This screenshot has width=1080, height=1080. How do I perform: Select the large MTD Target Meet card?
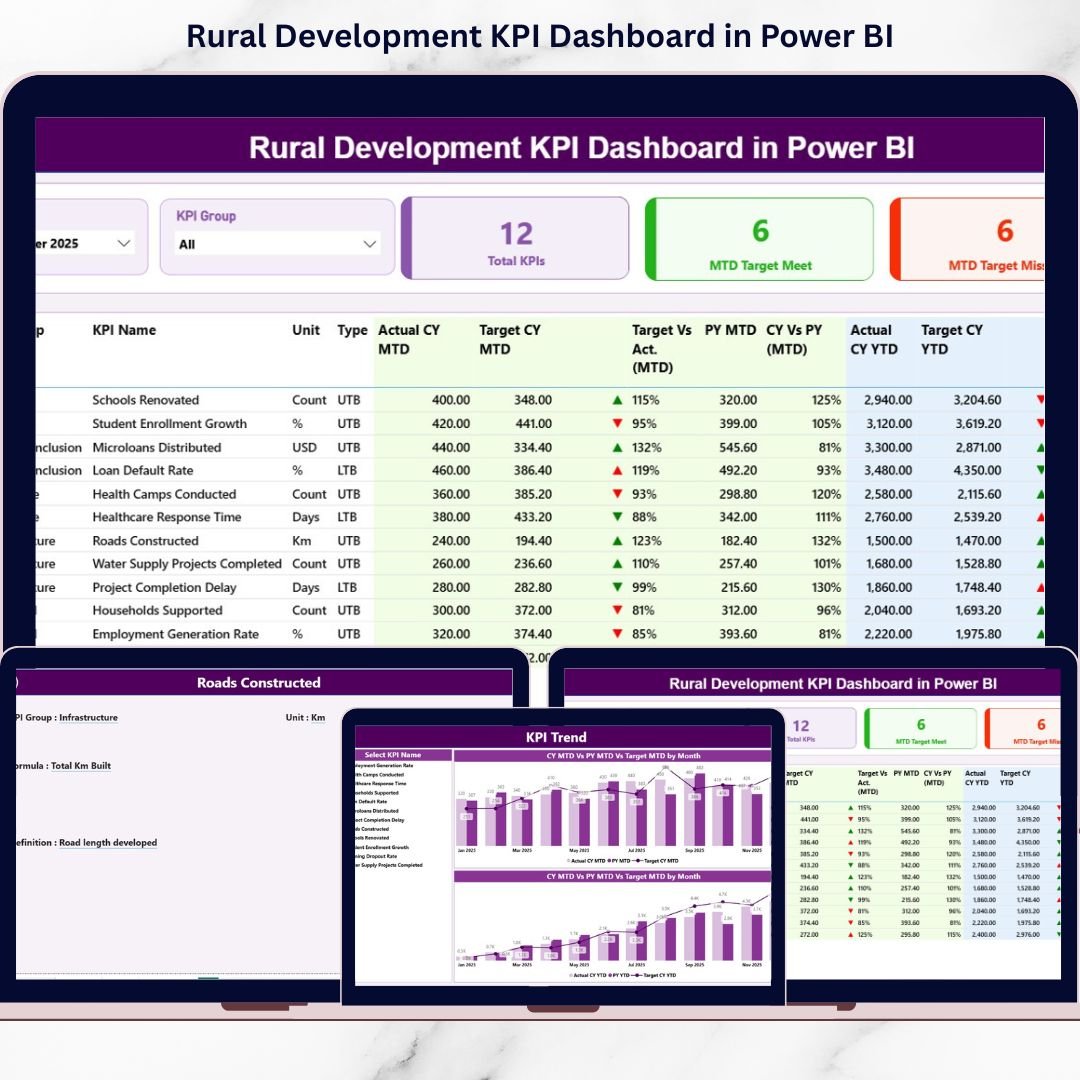760,239
